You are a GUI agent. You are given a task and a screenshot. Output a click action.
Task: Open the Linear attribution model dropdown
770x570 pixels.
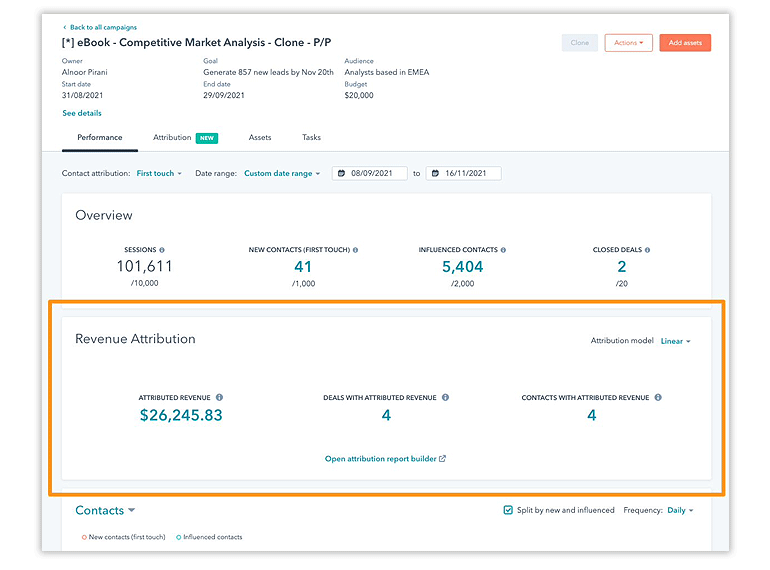coord(676,341)
